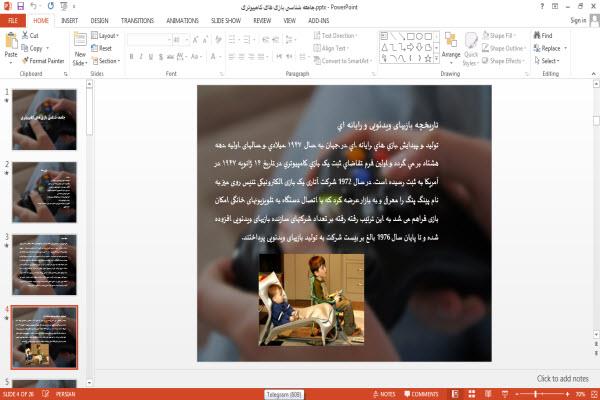Click the Decrease Font Size icon
The image size is (600, 400).
point(205,40)
